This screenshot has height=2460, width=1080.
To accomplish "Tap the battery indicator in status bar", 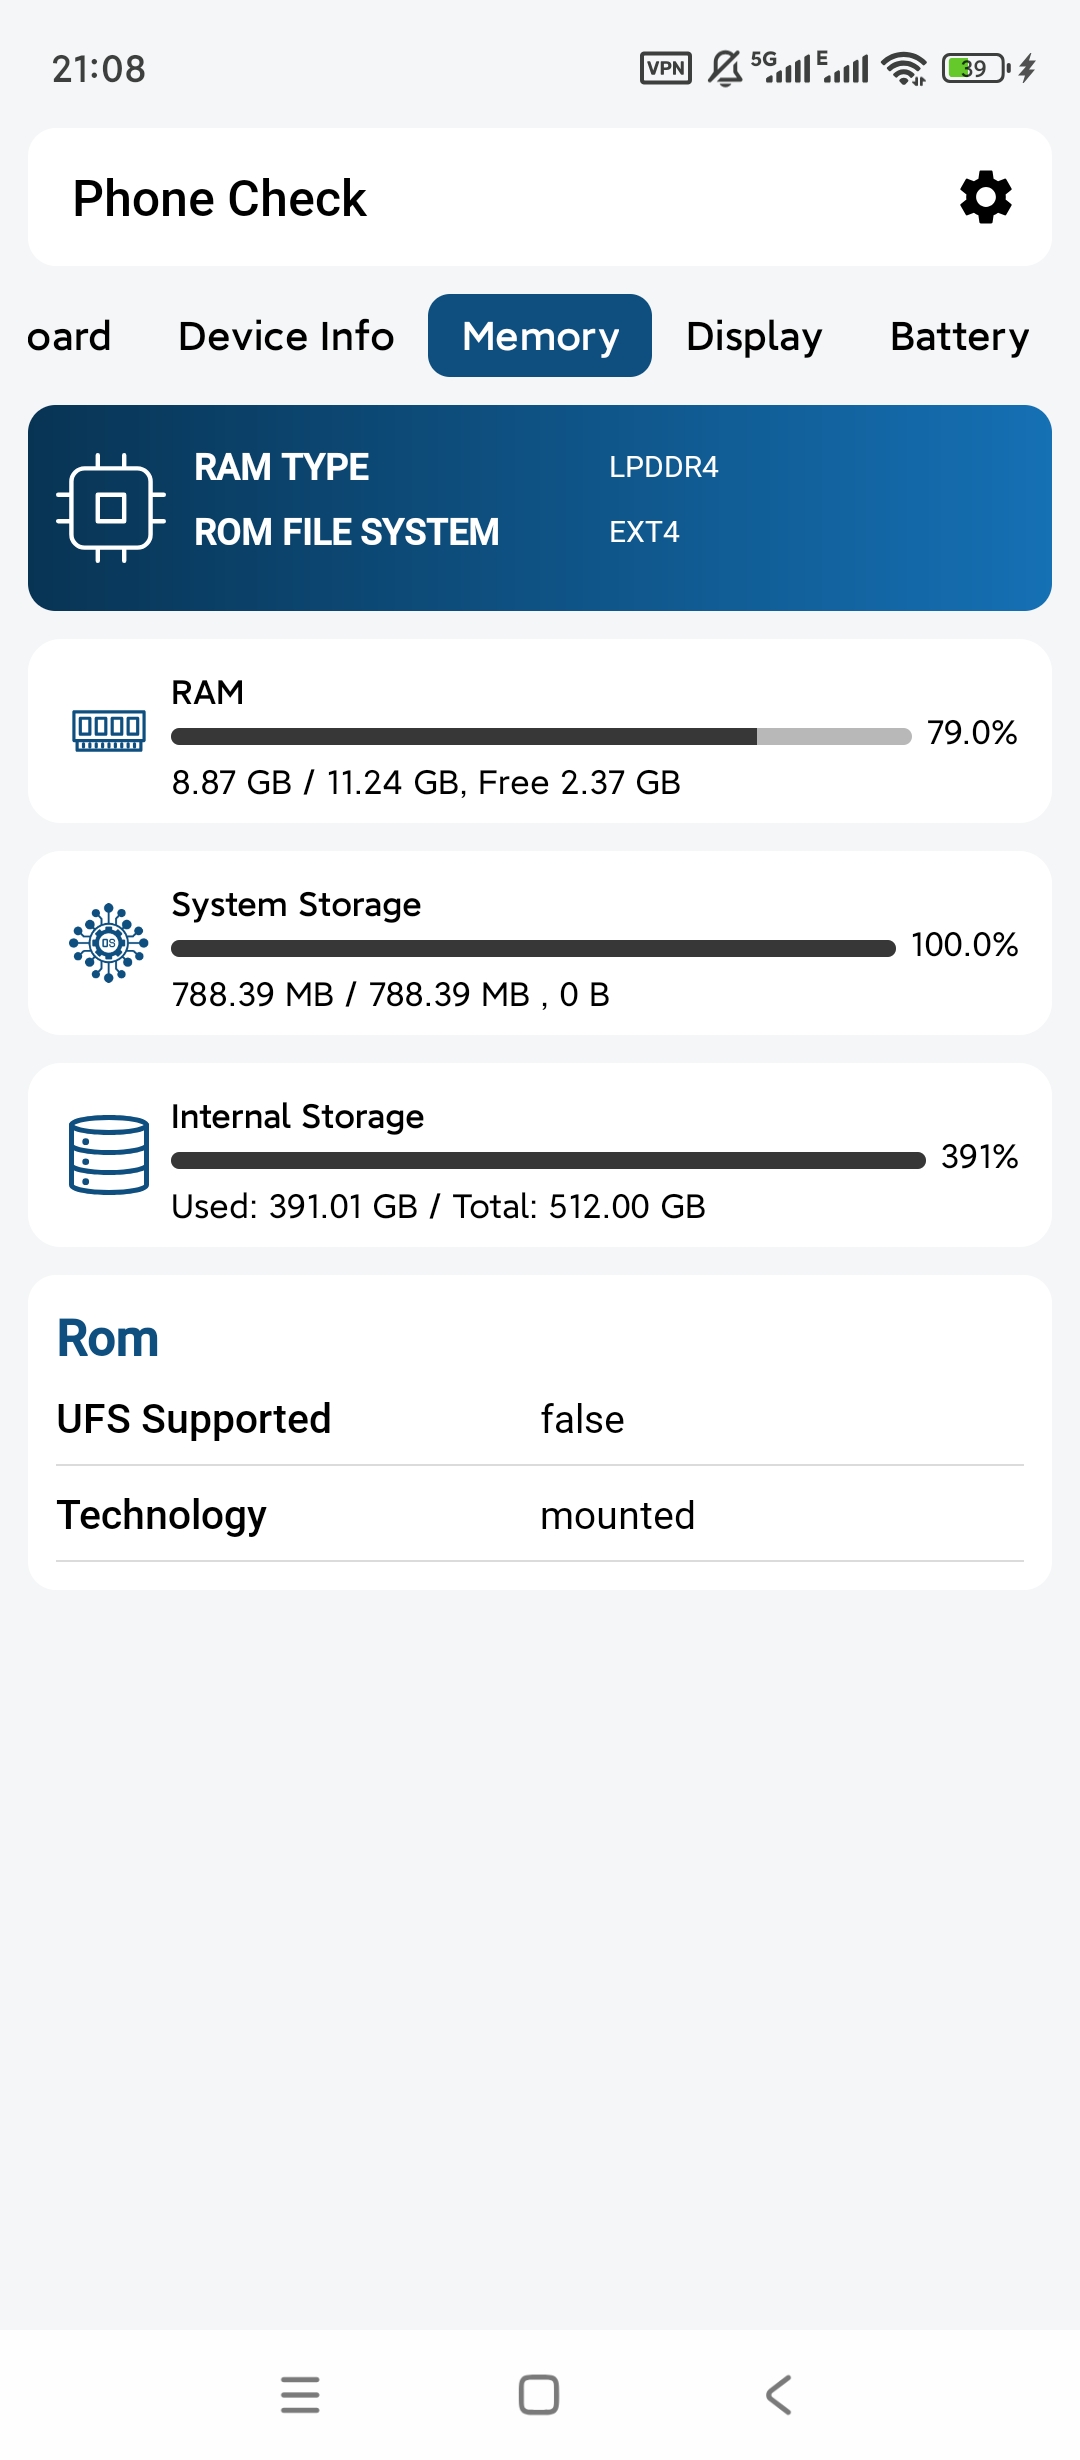I will coord(976,68).
